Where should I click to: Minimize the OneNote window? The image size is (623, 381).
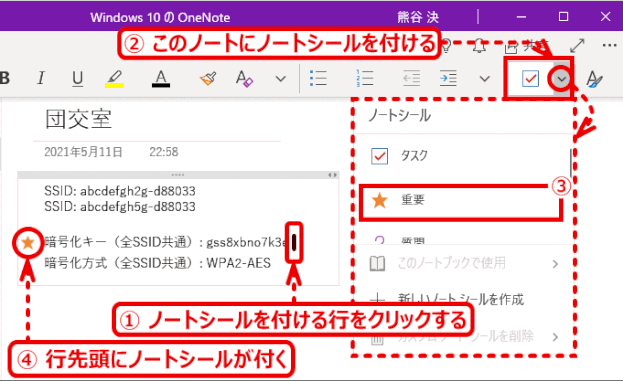pos(521,17)
